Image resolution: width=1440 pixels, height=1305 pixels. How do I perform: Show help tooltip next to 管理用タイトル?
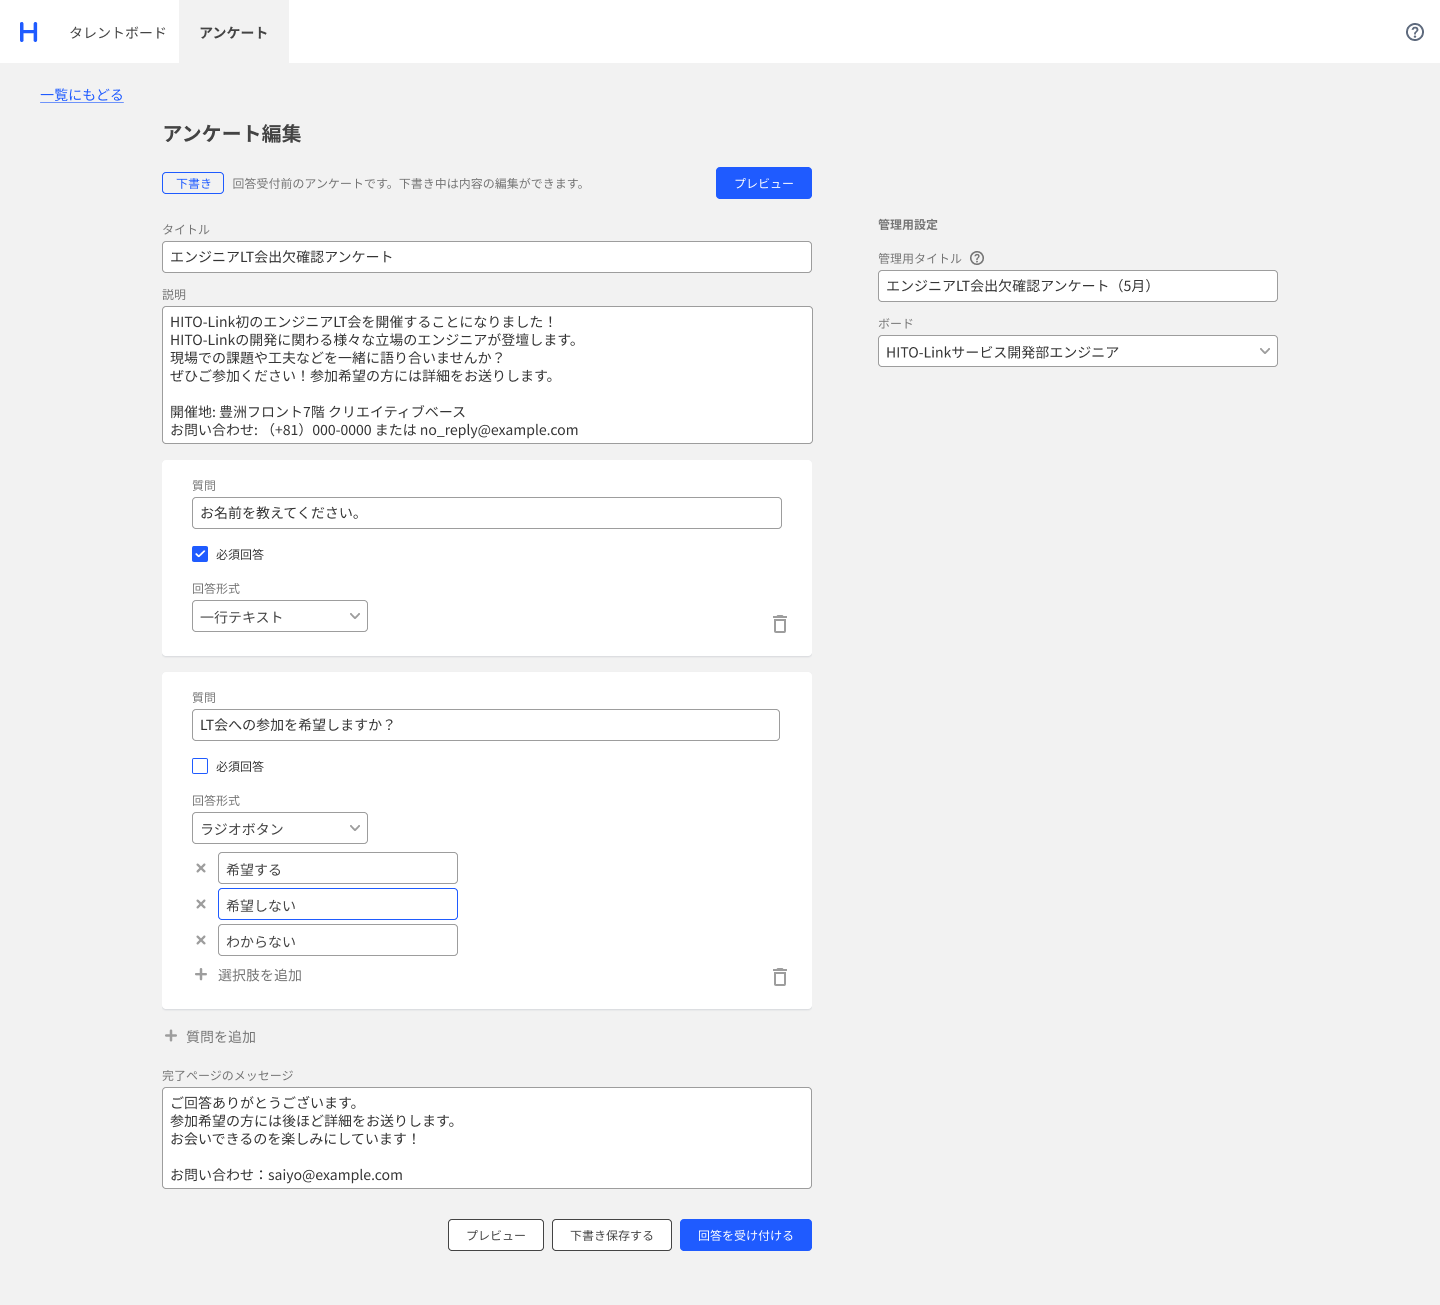click(x=977, y=258)
